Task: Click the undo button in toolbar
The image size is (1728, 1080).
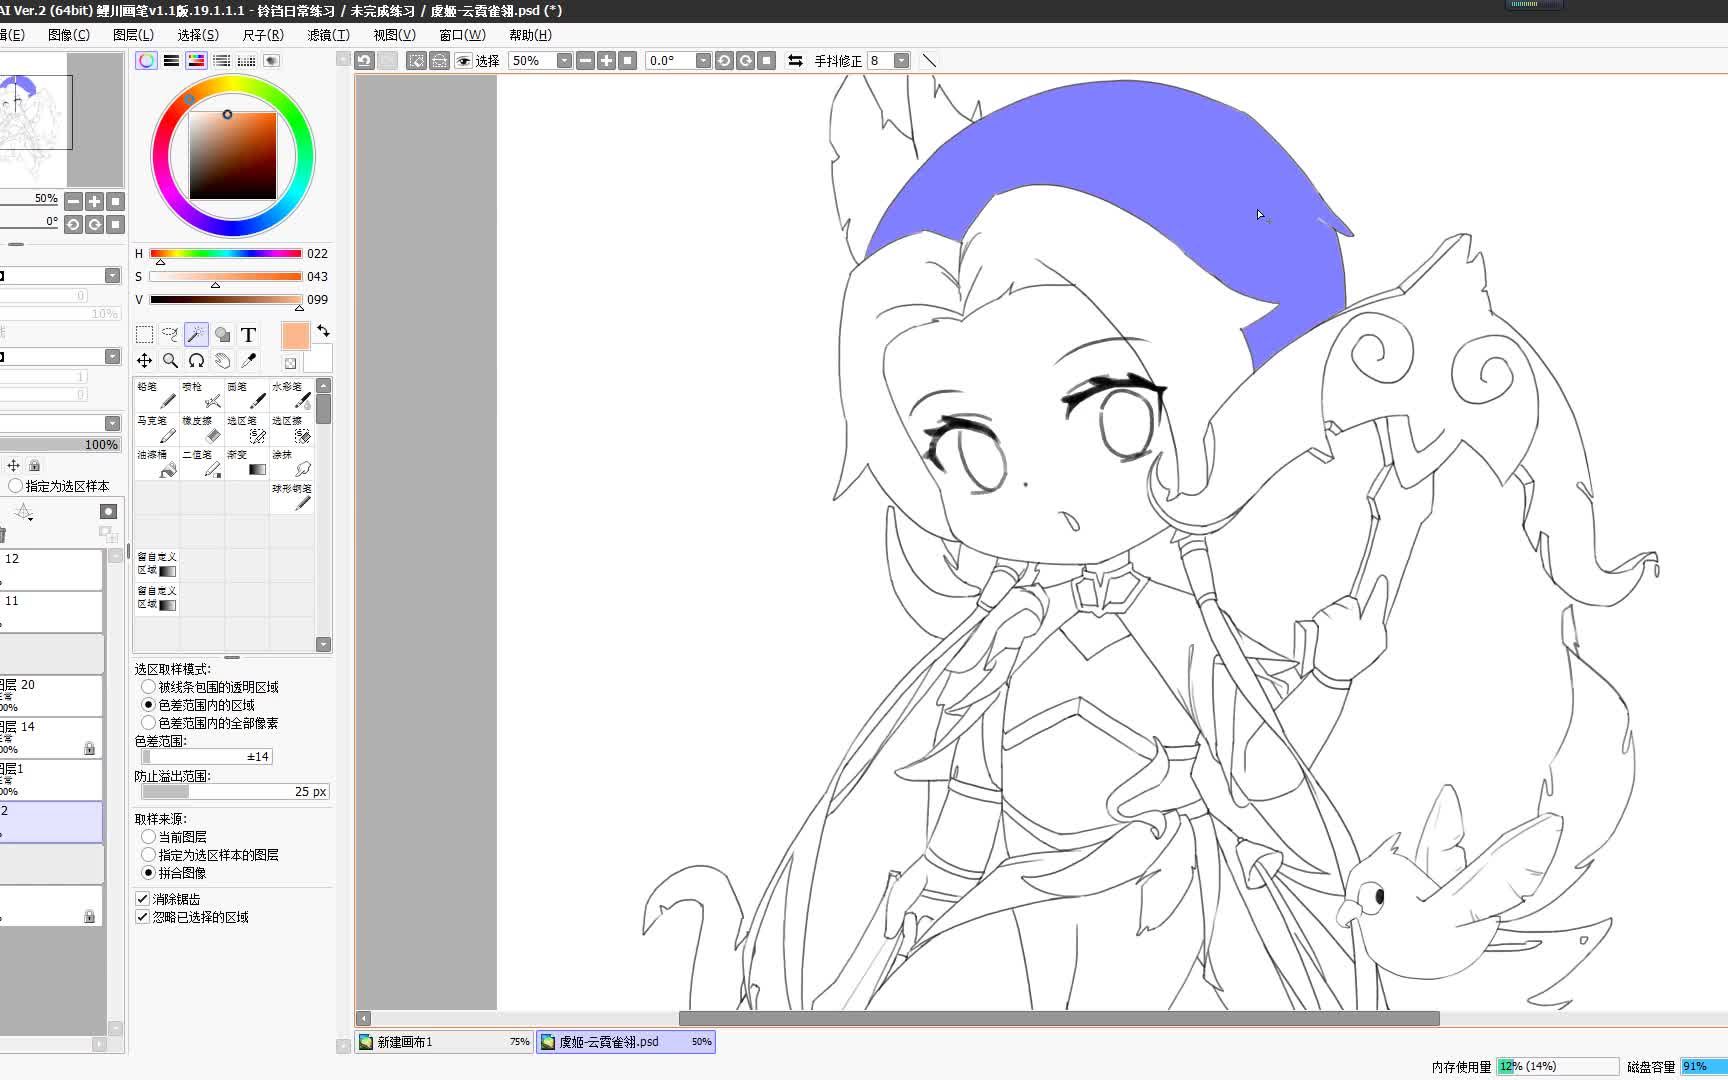Action: coord(364,61)
